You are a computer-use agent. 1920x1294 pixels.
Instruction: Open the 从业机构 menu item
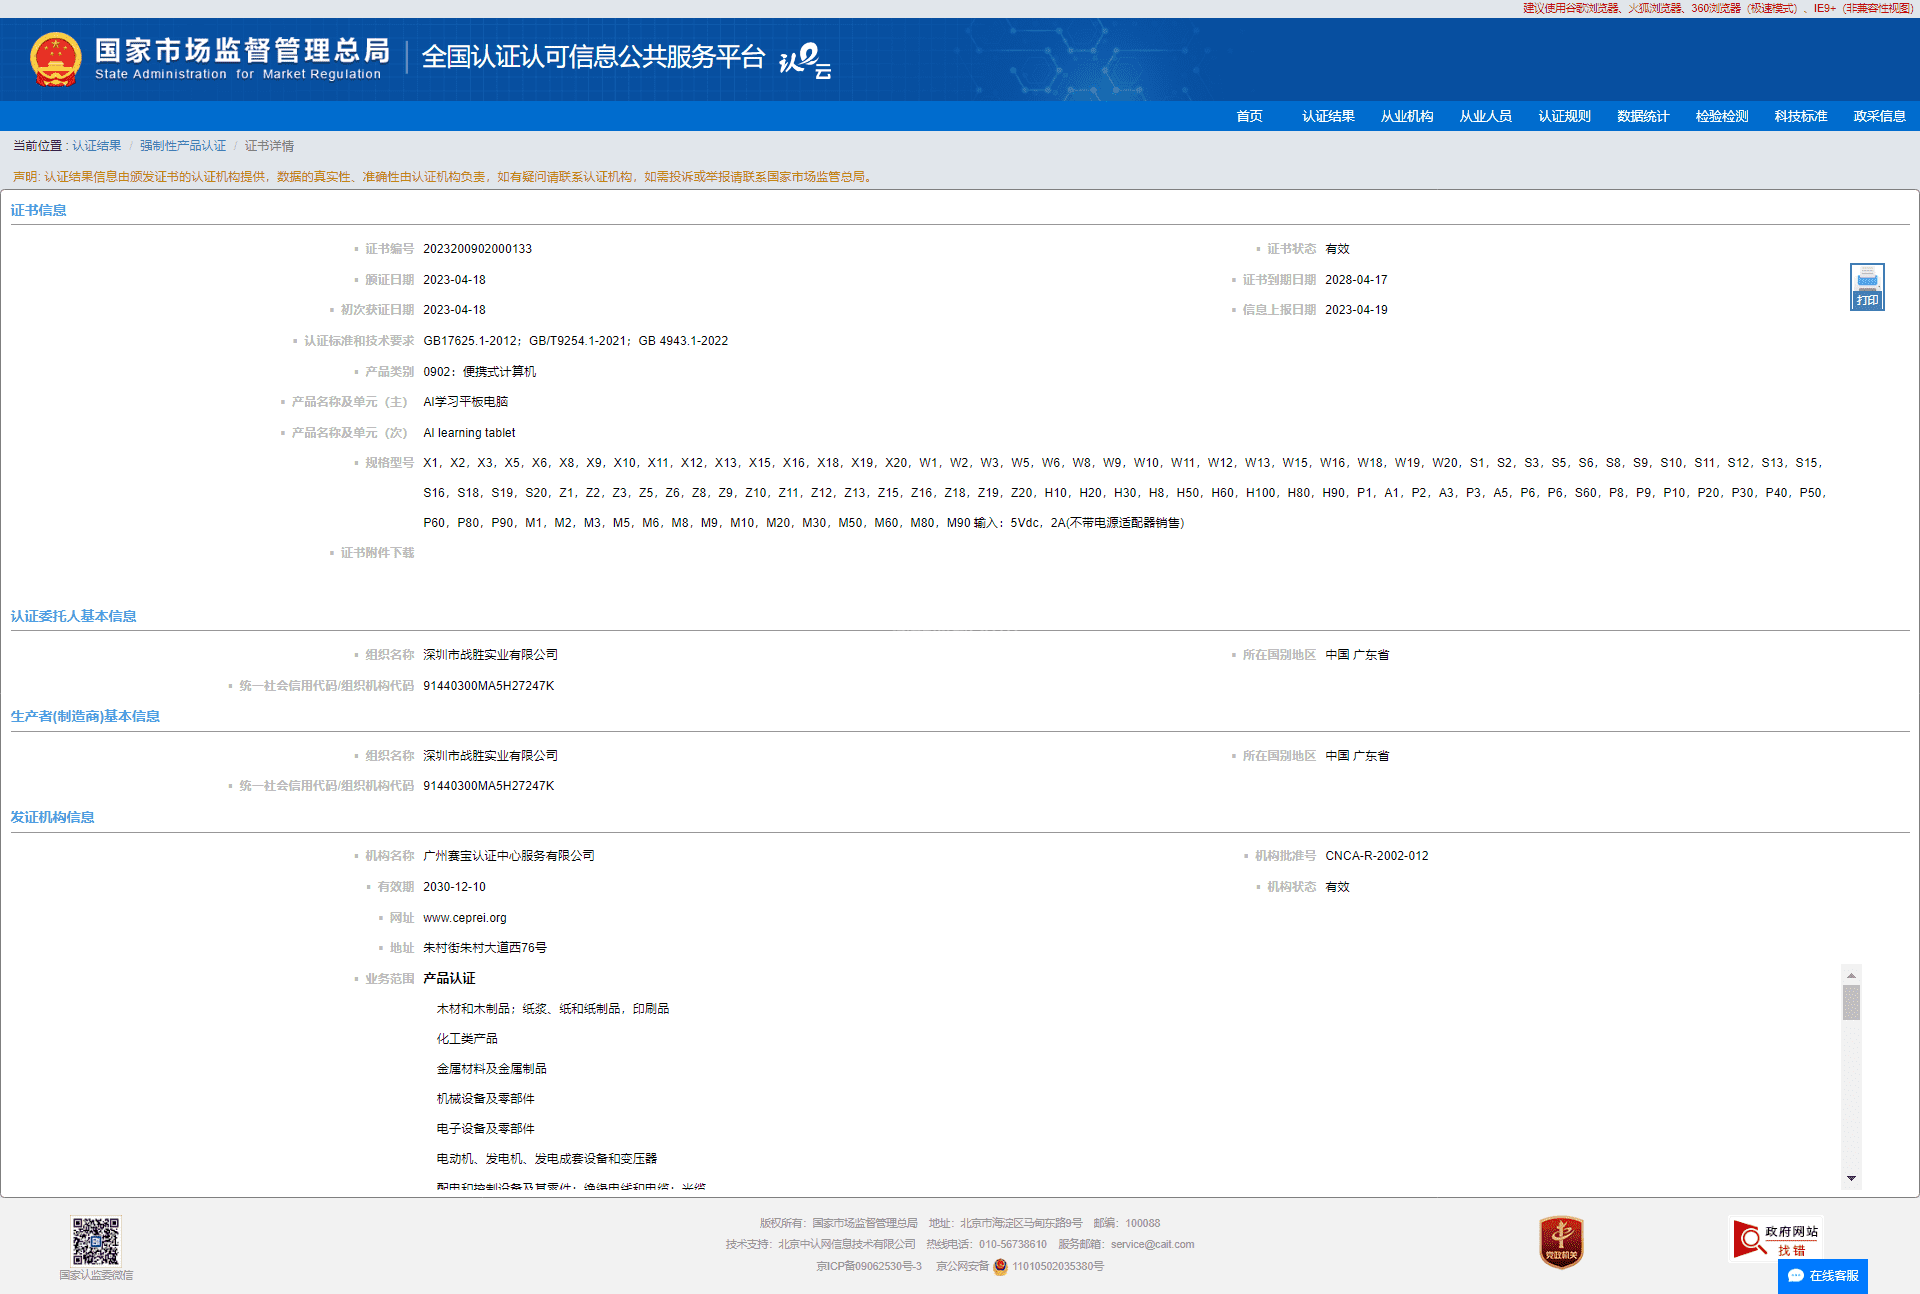point(1407,116)
